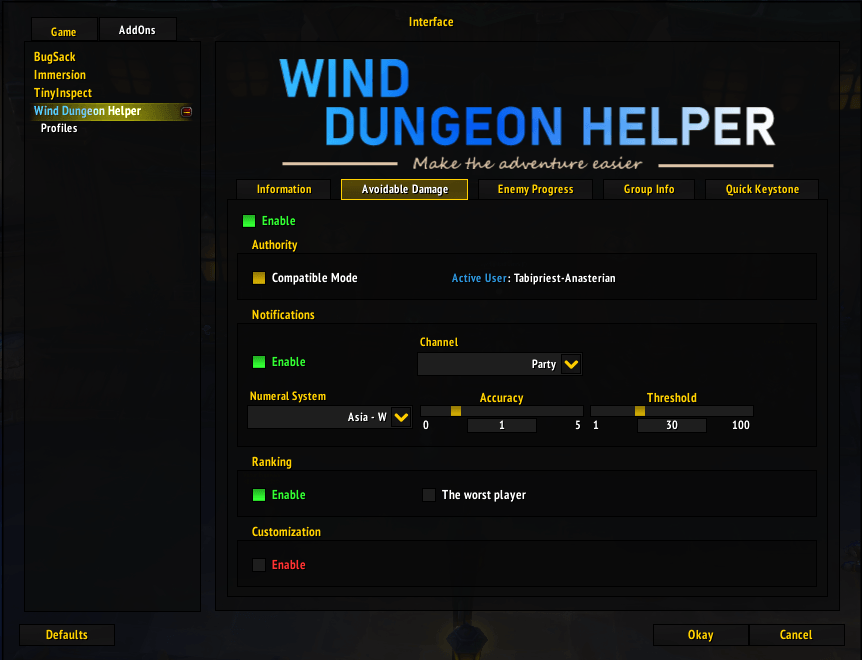Click the Okay button

tap(700, 635)
